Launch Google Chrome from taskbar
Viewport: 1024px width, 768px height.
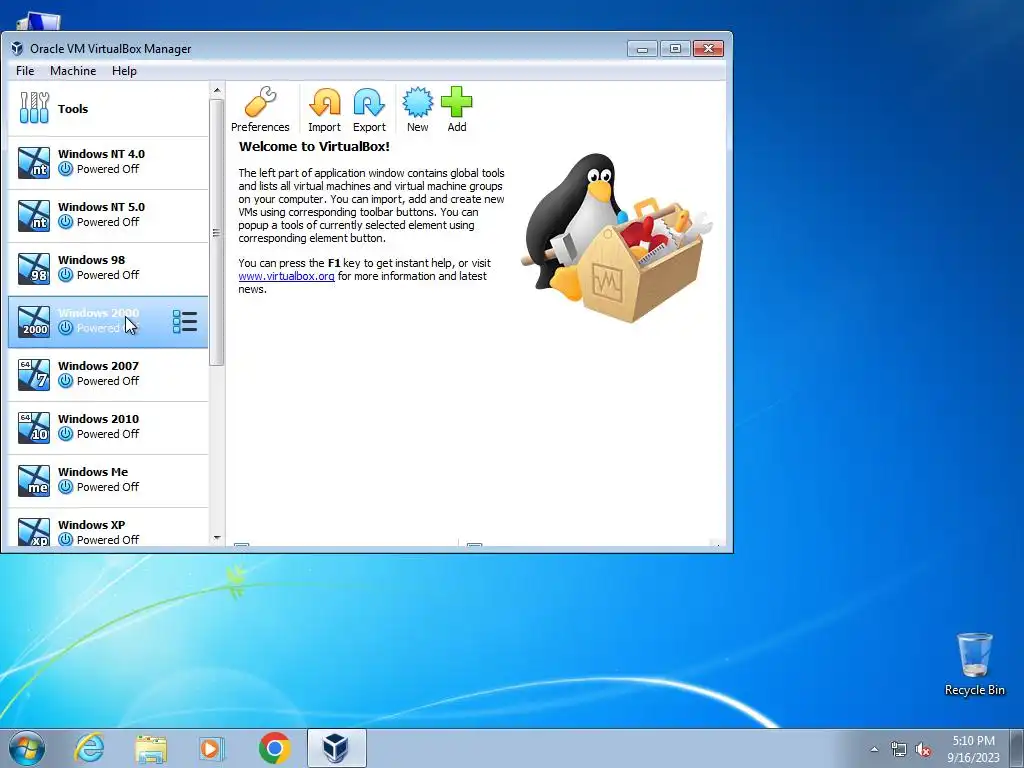click(274, 748)
